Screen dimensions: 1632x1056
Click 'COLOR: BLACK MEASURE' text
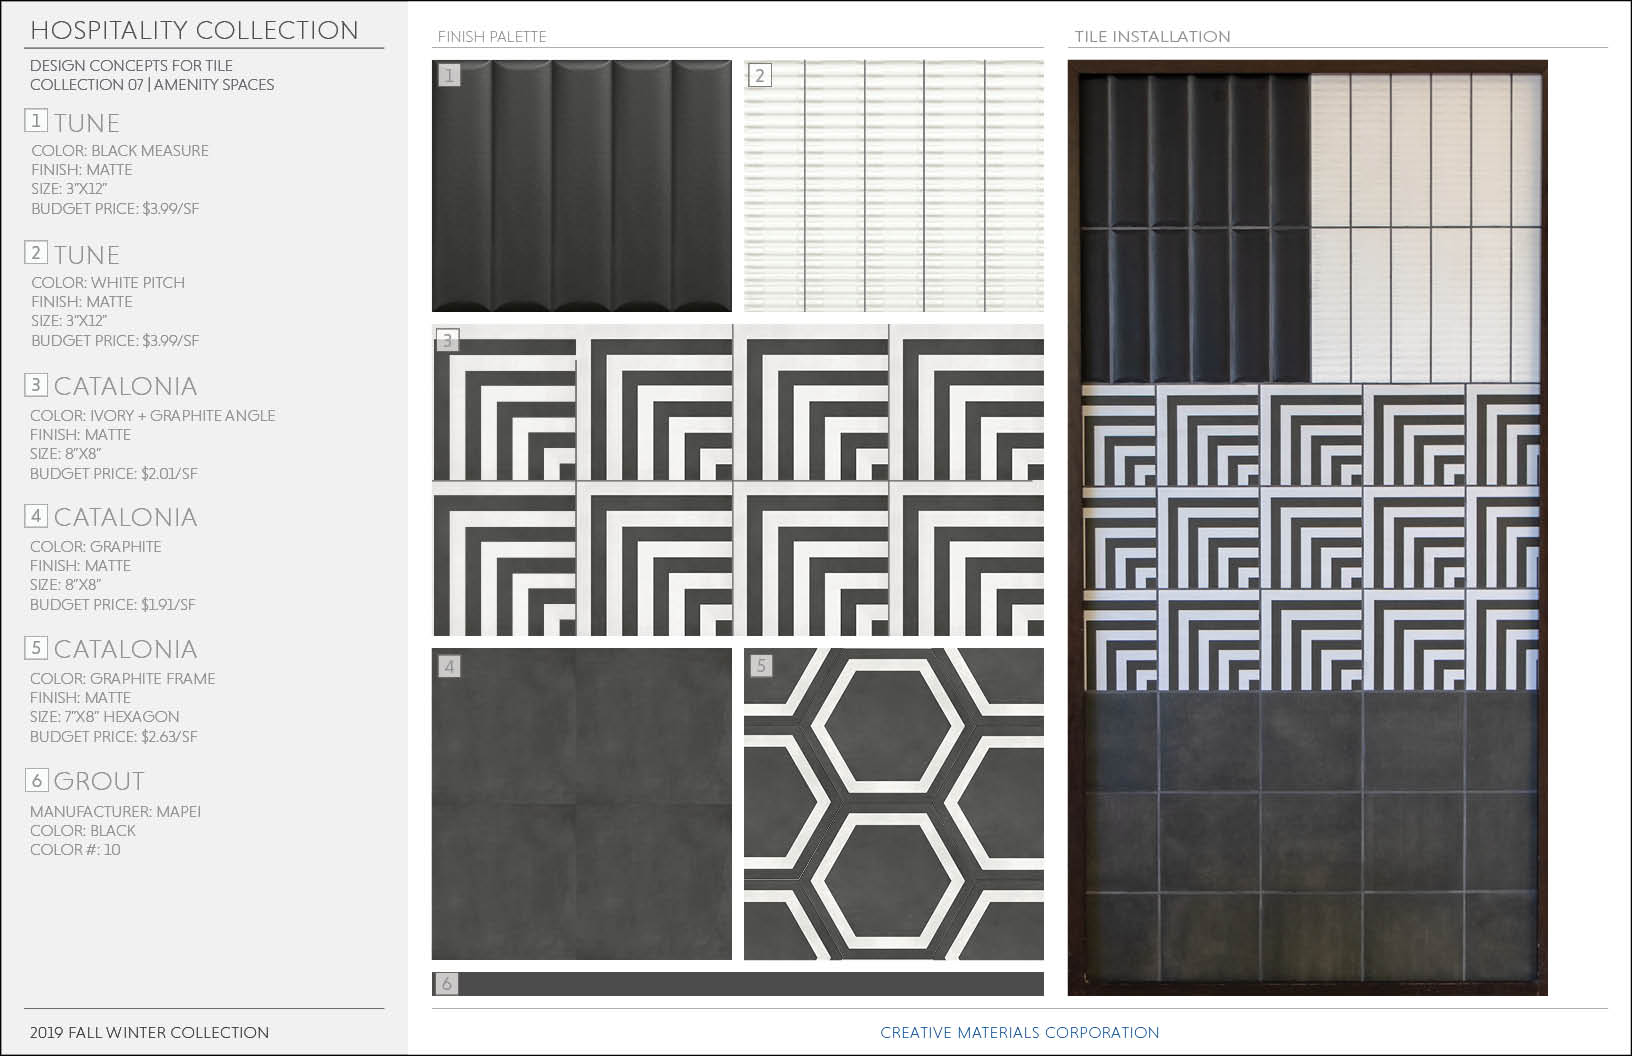click(120, 151)
